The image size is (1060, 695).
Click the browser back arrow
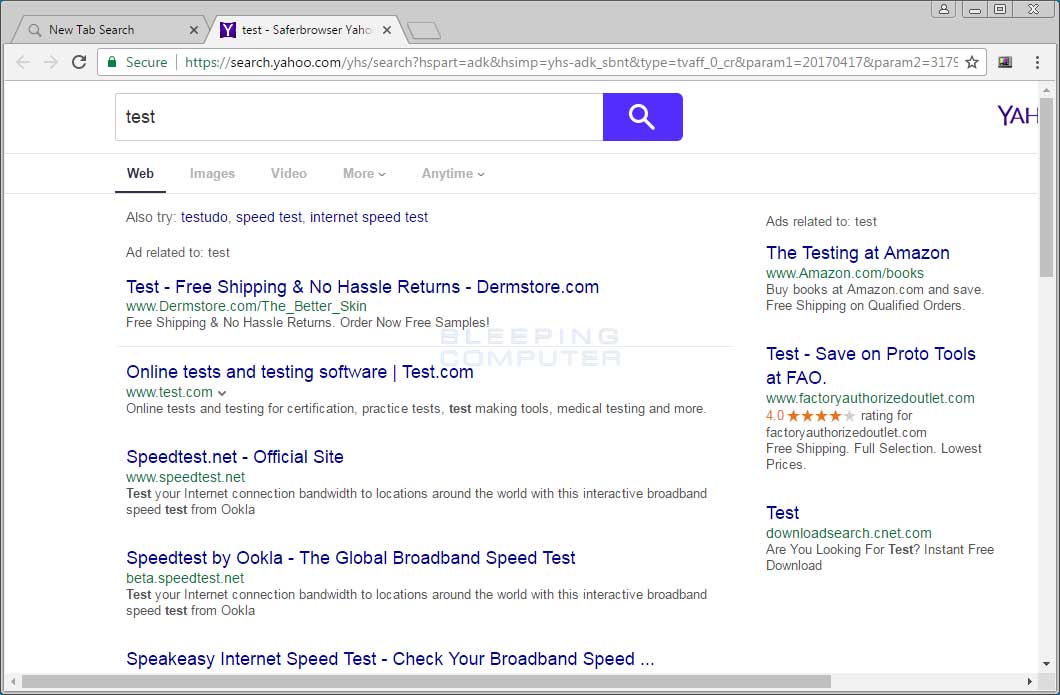coord(23,62)
